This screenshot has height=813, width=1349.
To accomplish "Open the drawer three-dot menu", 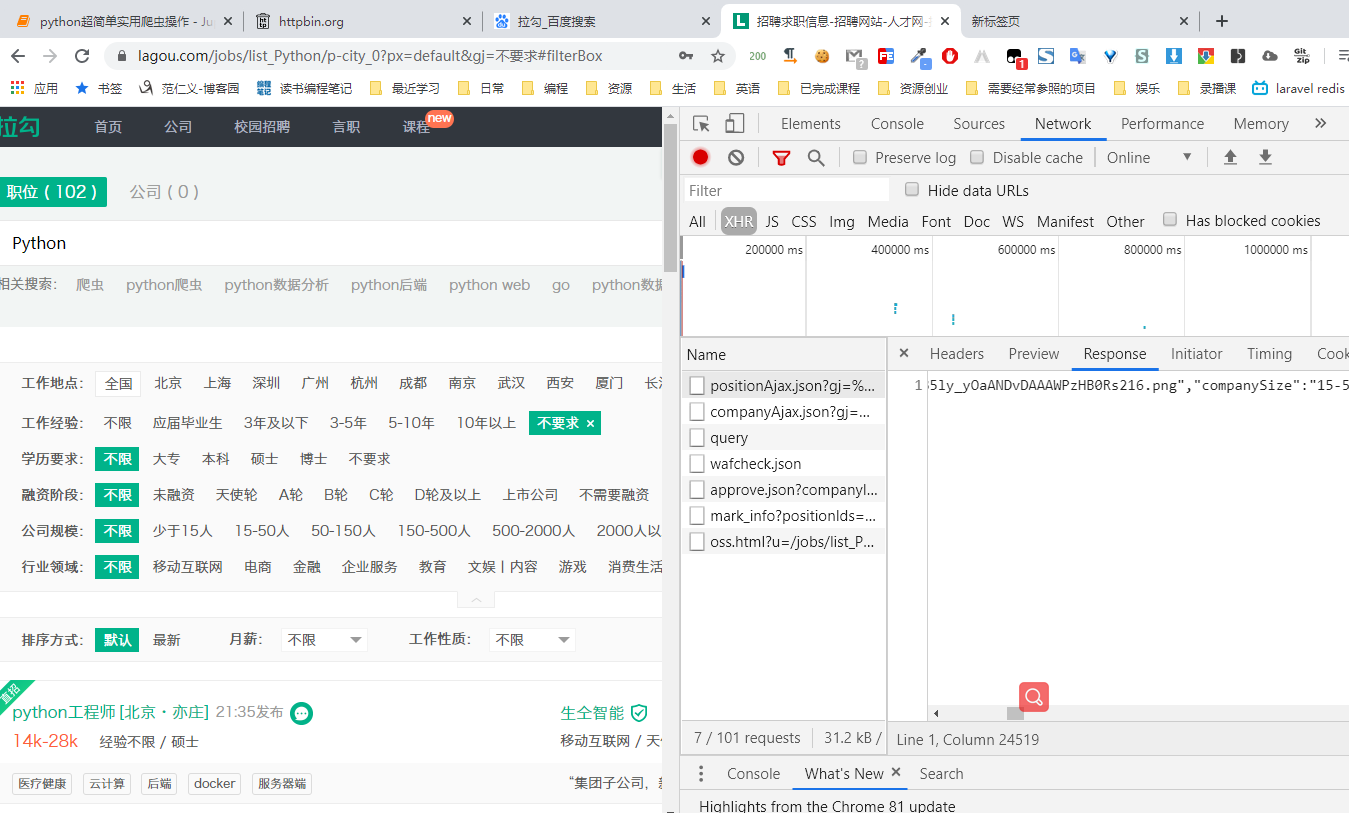I will [701, 773].
